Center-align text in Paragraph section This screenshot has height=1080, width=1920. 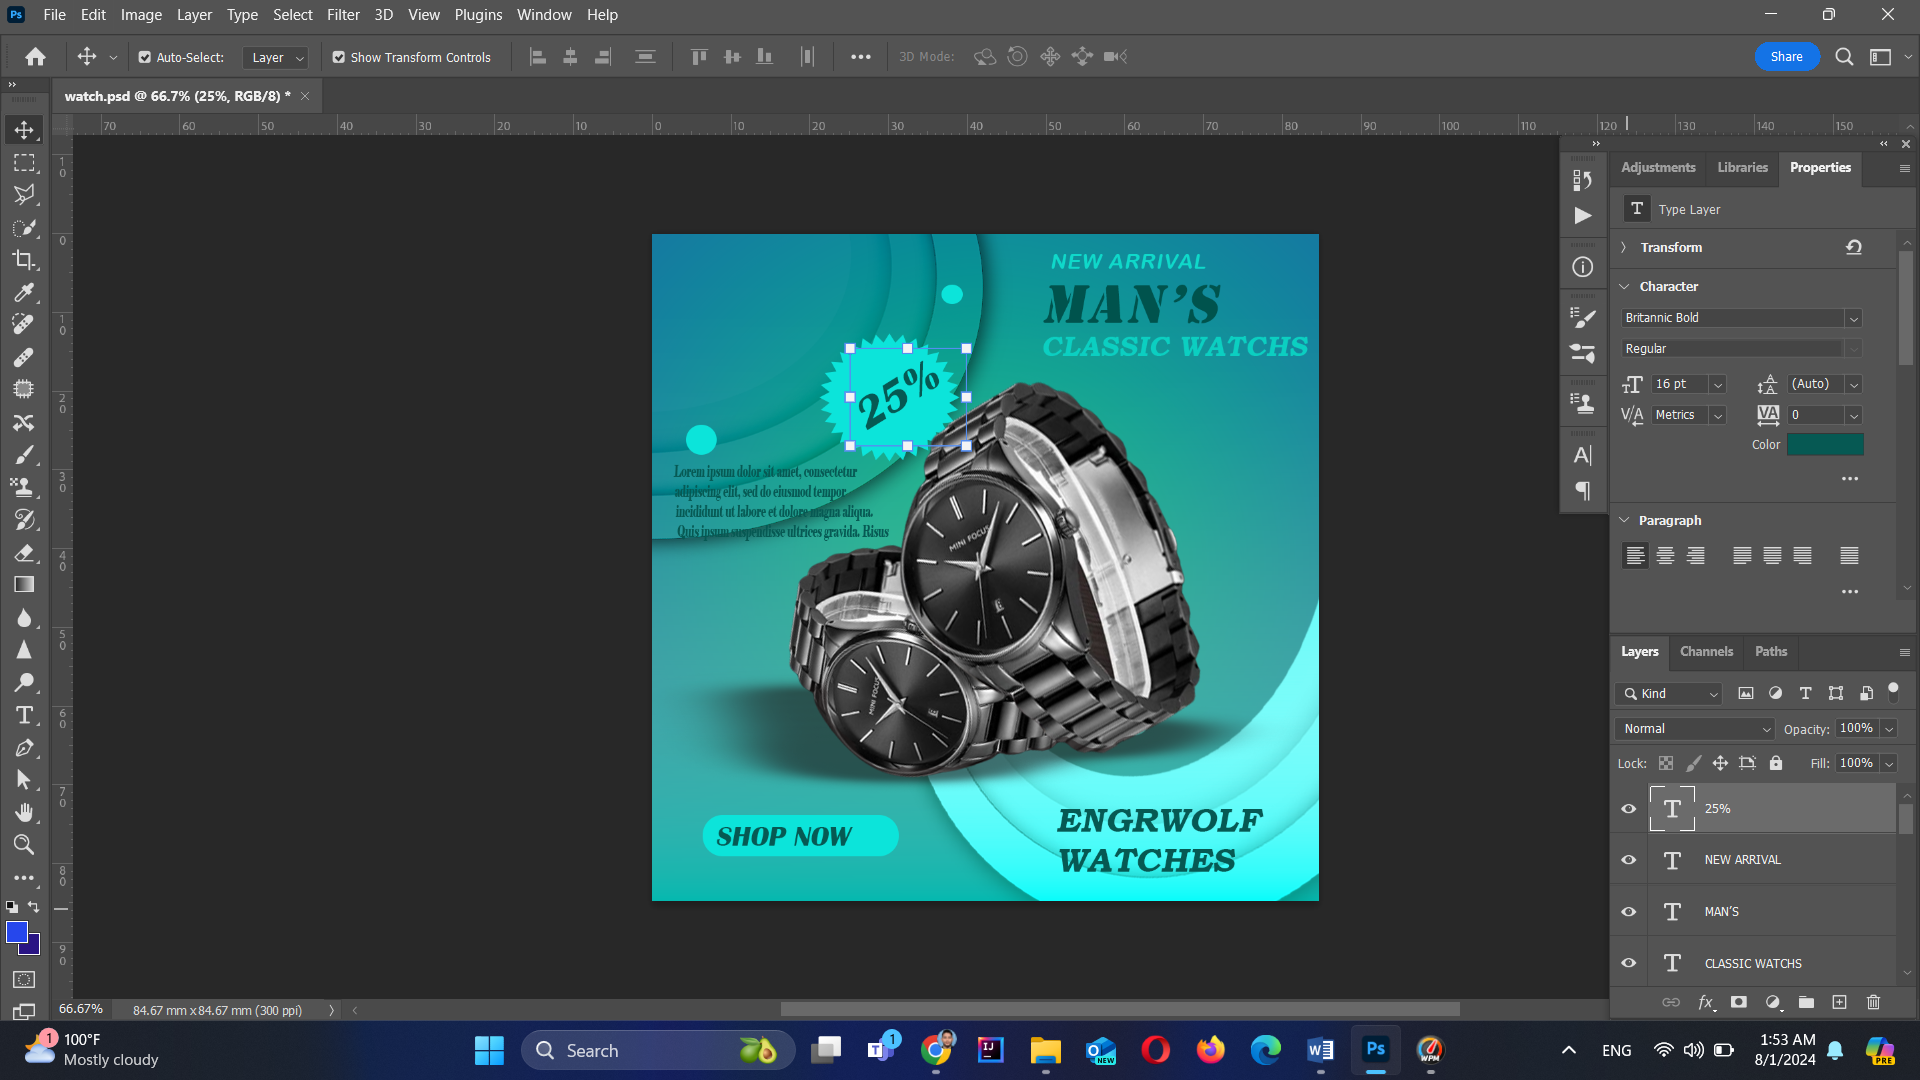pos(1665,556)
